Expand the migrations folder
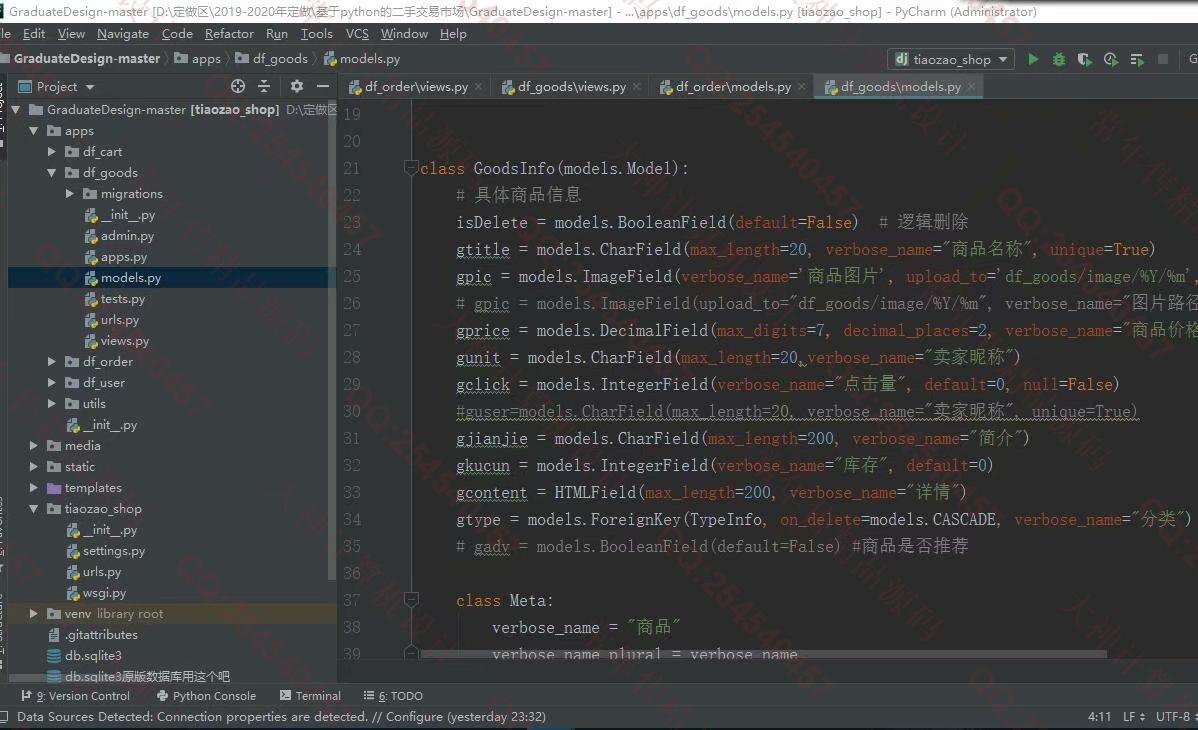The image size is (1198, 730). [70, 193]
